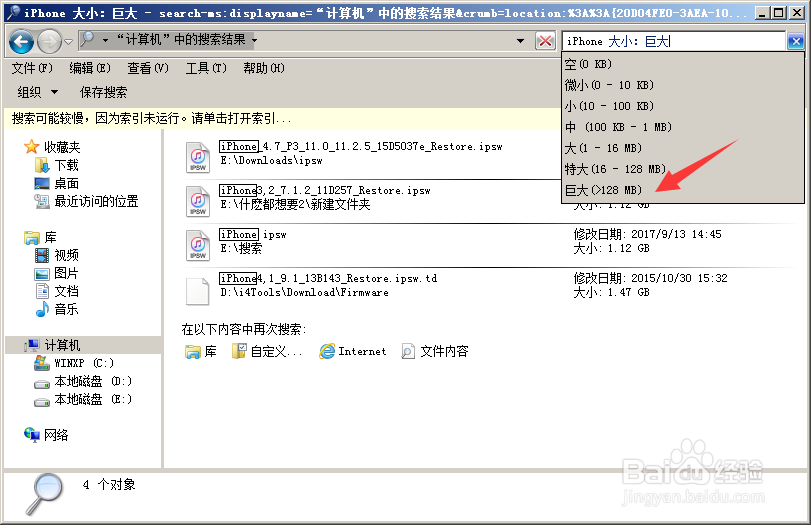This screenshot has width=811, height=525.
Task: Click the Forward navigation arrow button
Action: (x=49, y=41)
